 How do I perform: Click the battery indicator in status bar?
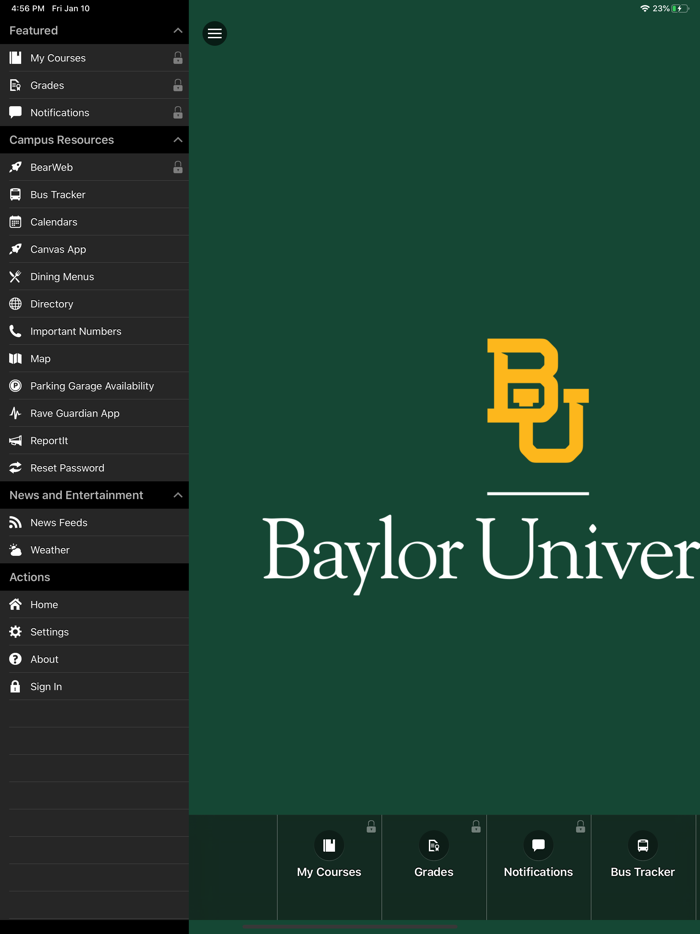point(680,8)
